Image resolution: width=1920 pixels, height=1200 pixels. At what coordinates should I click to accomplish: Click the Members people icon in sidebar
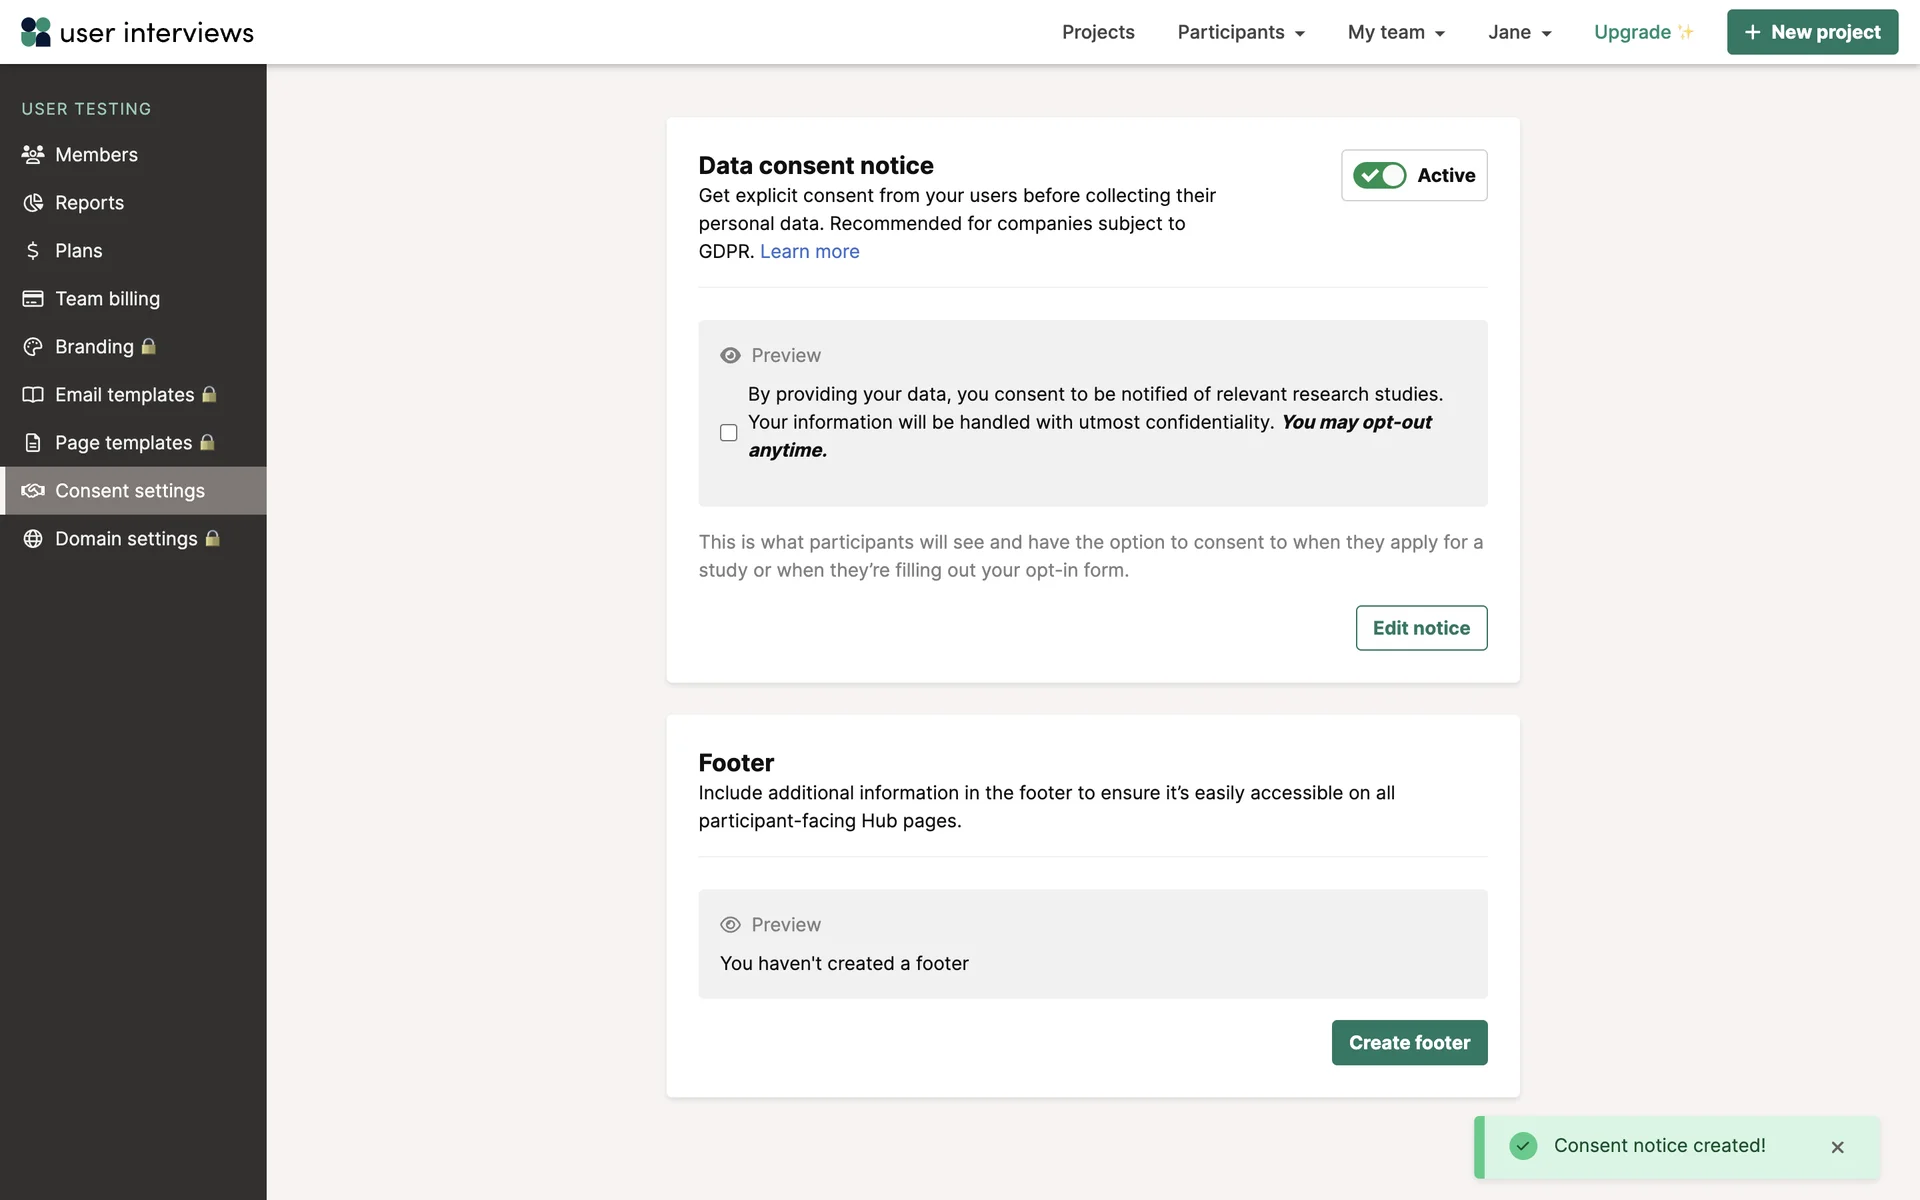[x=33, y=155]
